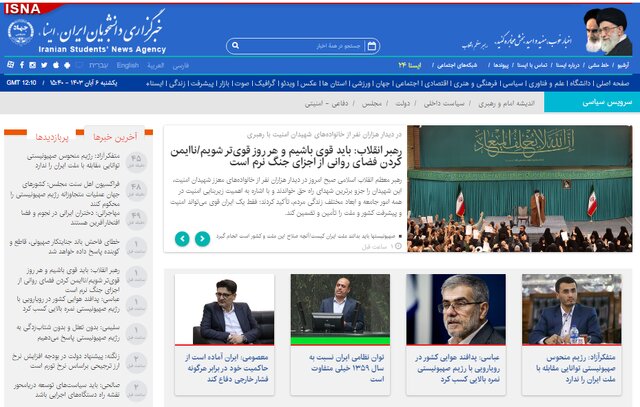The height and width of the screenshot is (407, 640).
Task: Switch site language to English
Action: coord(127,65)
